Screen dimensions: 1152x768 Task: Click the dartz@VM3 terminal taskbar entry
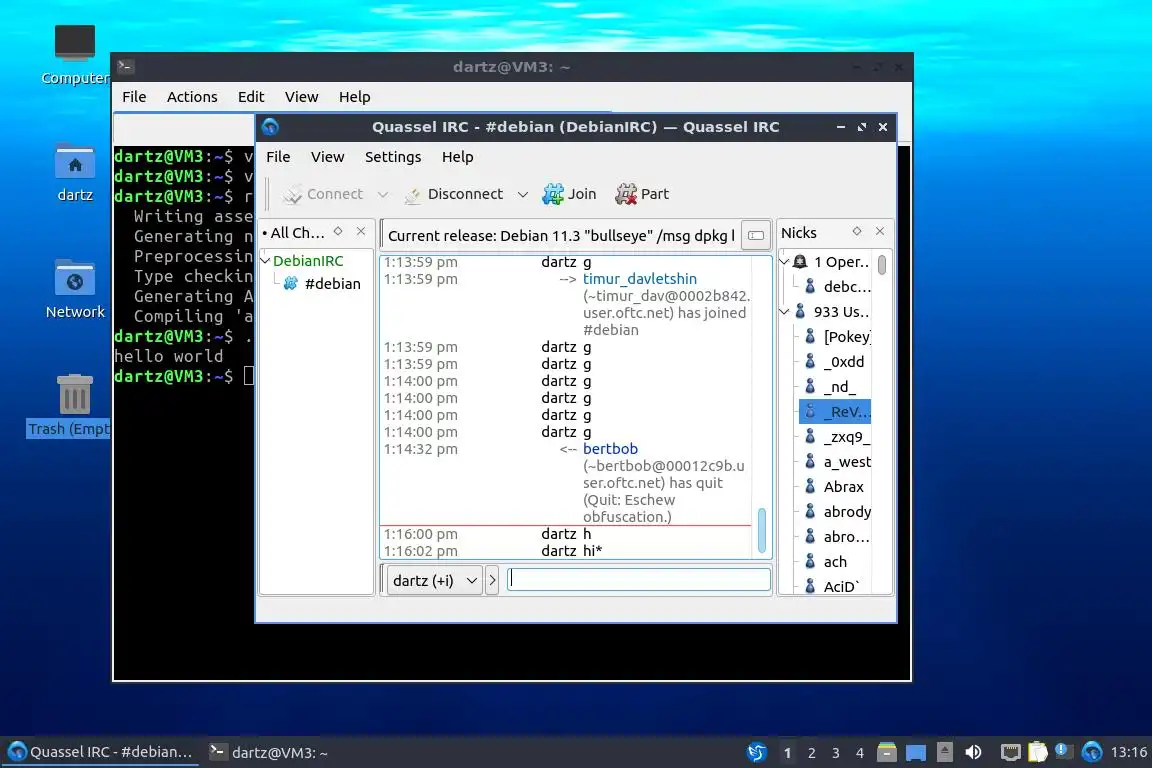(269, 752)
